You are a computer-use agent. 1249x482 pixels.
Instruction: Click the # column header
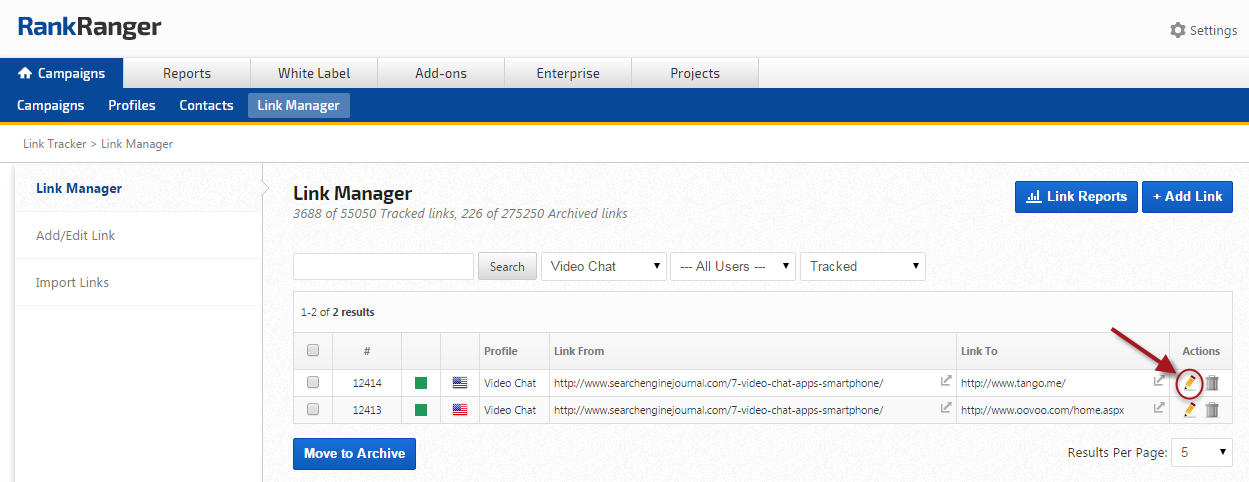[x=367, y=351]
